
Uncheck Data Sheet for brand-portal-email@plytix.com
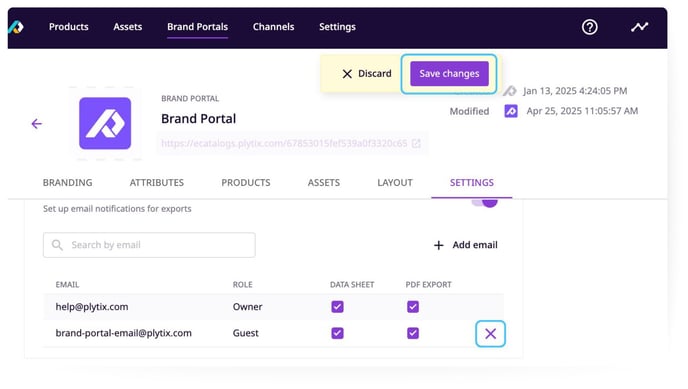pyautogui.click(x=337, y=333)
